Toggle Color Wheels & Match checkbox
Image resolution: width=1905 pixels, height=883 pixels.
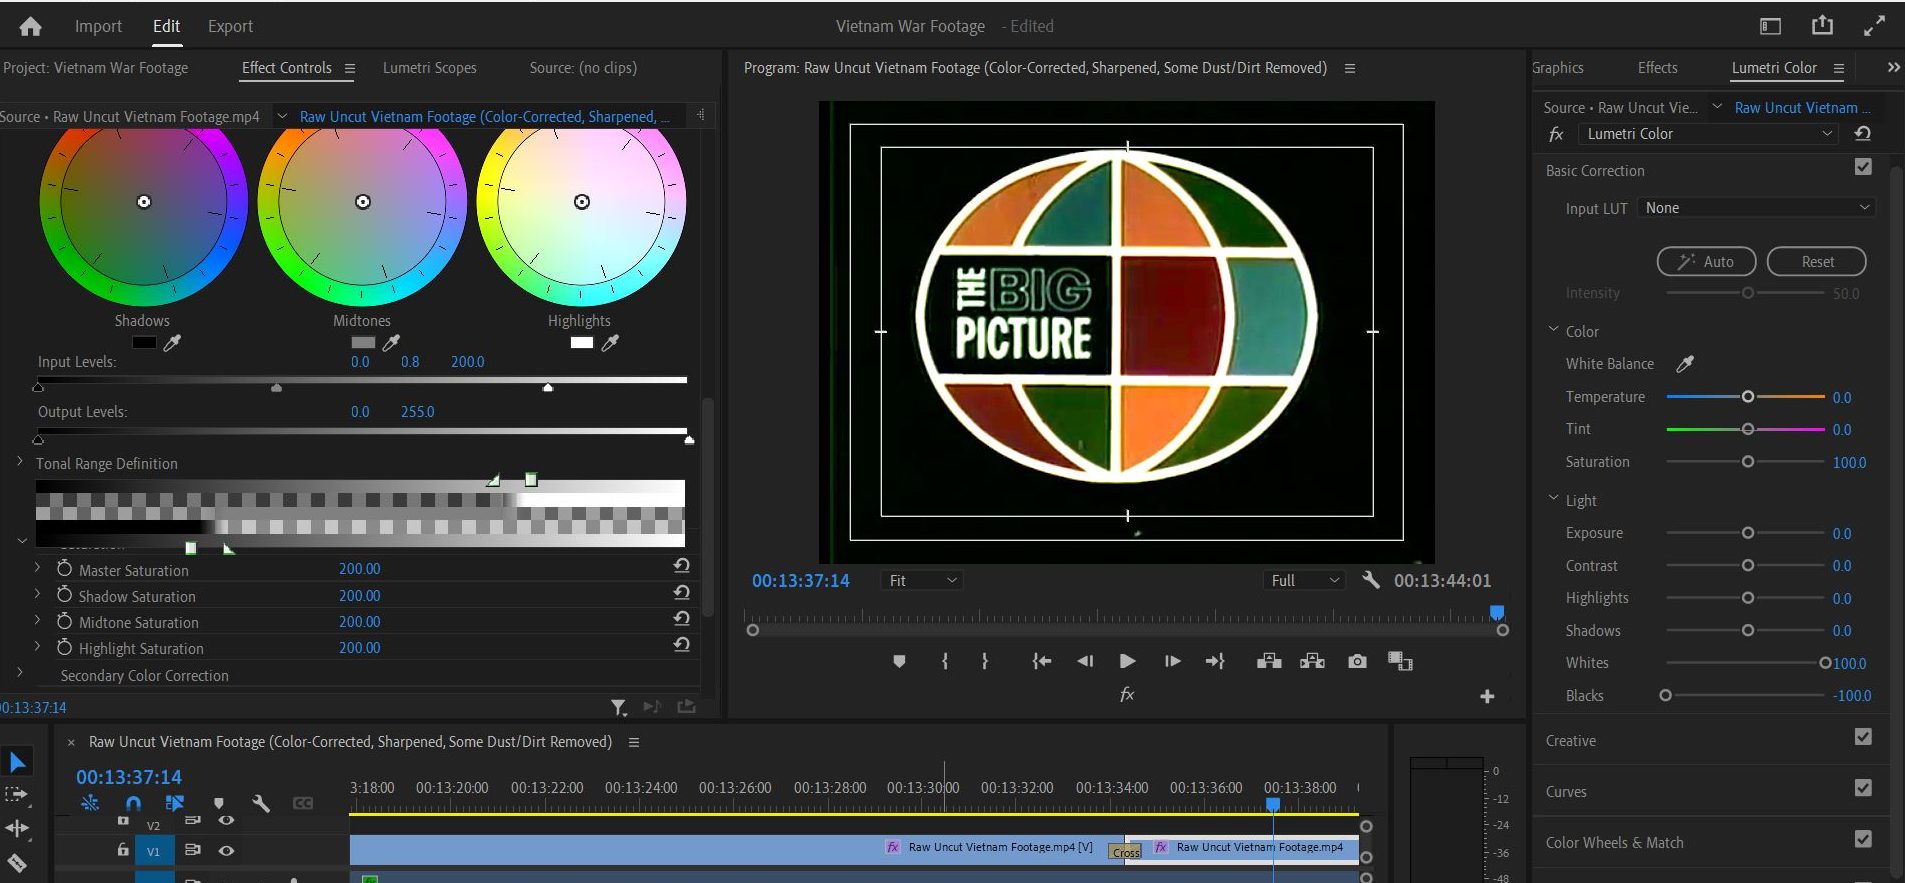(x=1863, y=839)
